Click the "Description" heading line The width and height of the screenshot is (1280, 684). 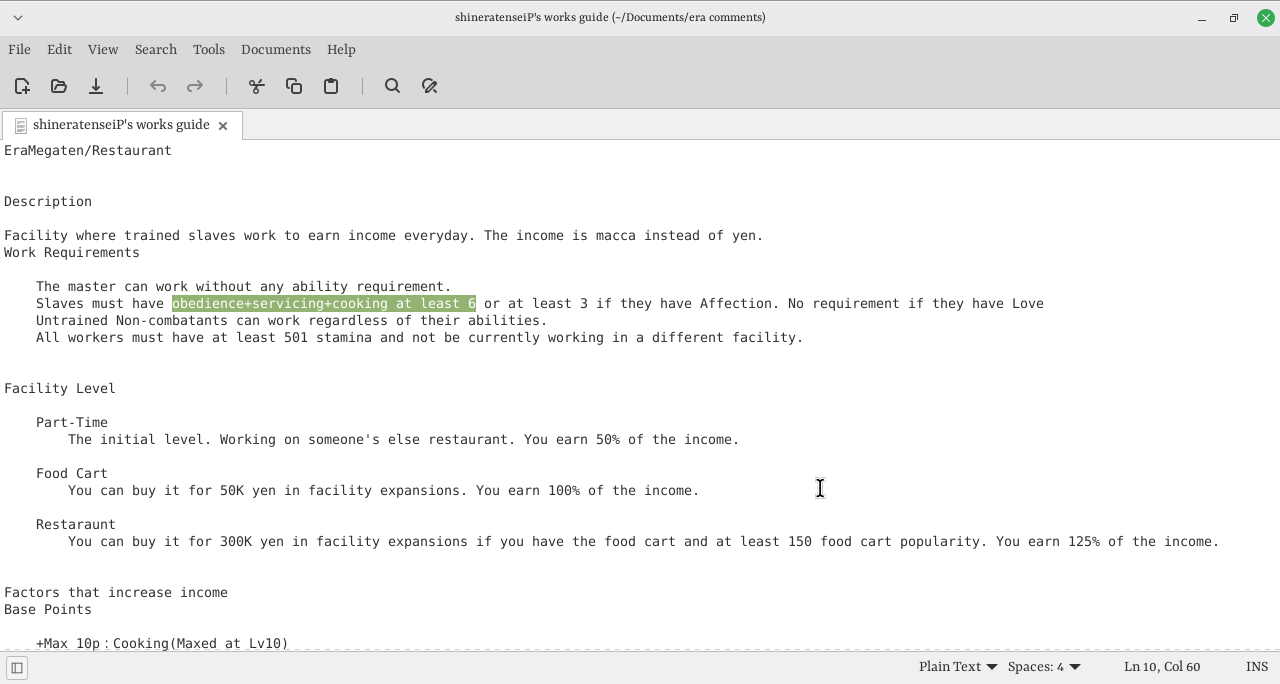point(48,201)
